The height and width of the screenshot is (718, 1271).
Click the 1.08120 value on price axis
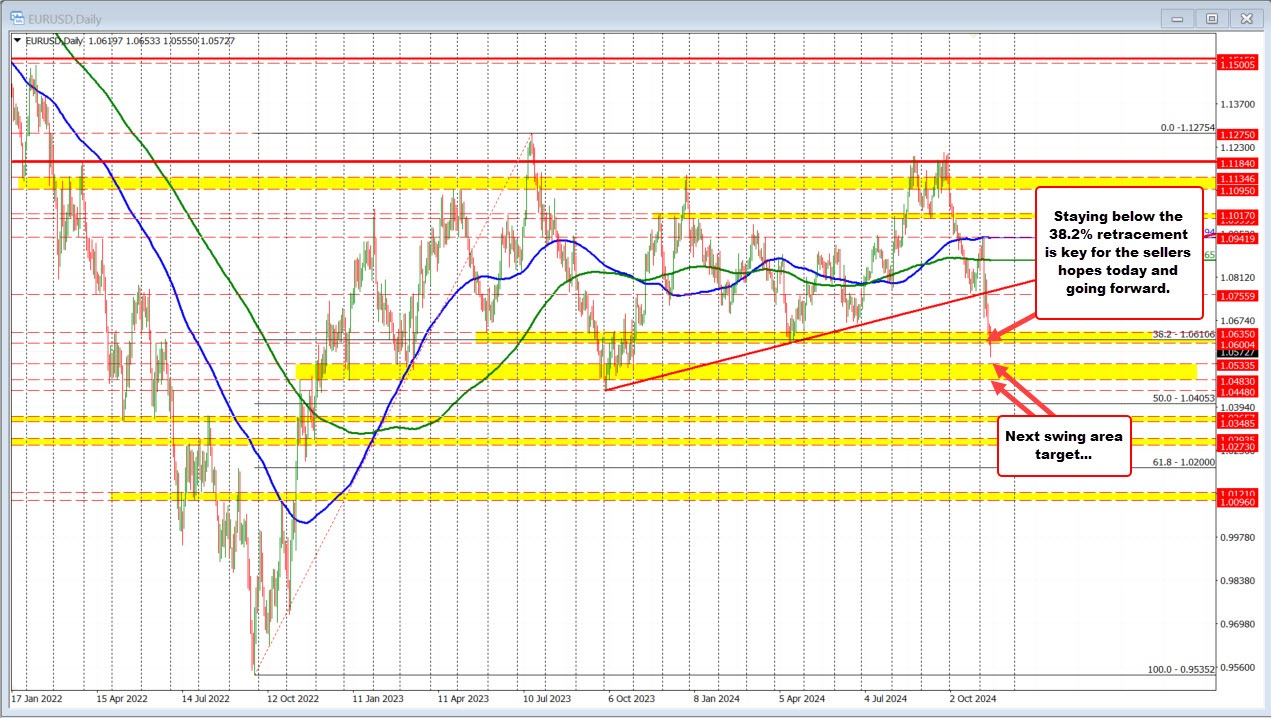click(x=1236, y=278)
